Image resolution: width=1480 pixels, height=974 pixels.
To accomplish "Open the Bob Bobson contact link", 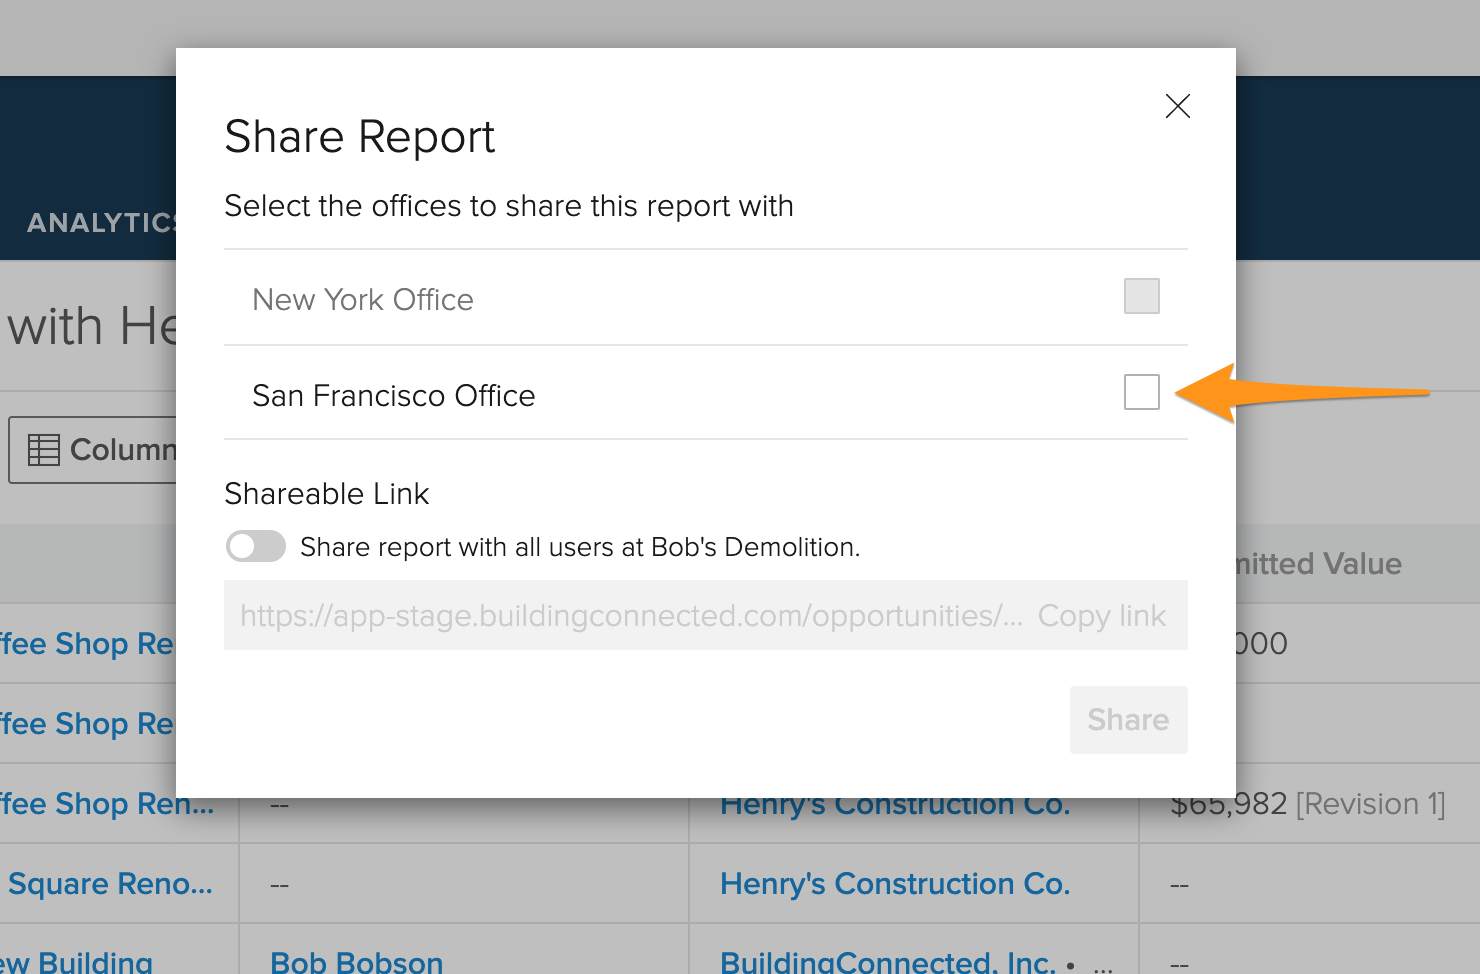I will click(356, 962).
